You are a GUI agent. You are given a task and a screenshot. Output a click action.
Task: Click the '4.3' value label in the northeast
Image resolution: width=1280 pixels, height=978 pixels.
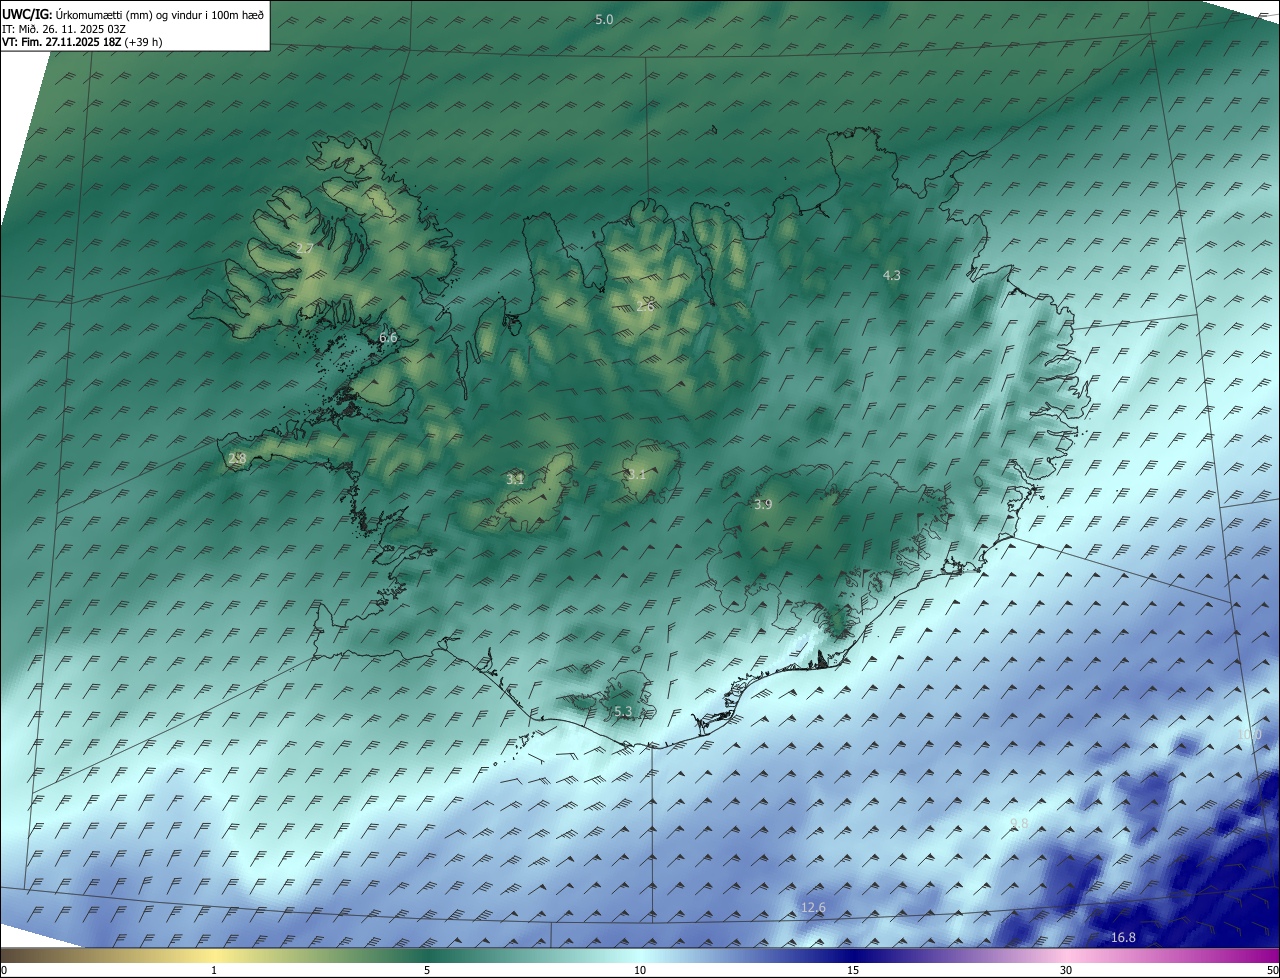pyautogui.click(x=892, y=275)
